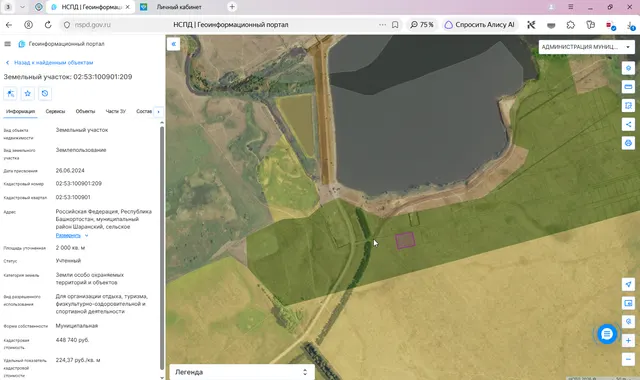Expand address with Развернуть link
Viewport: 640px width, 380px height.
click(68, 236)
